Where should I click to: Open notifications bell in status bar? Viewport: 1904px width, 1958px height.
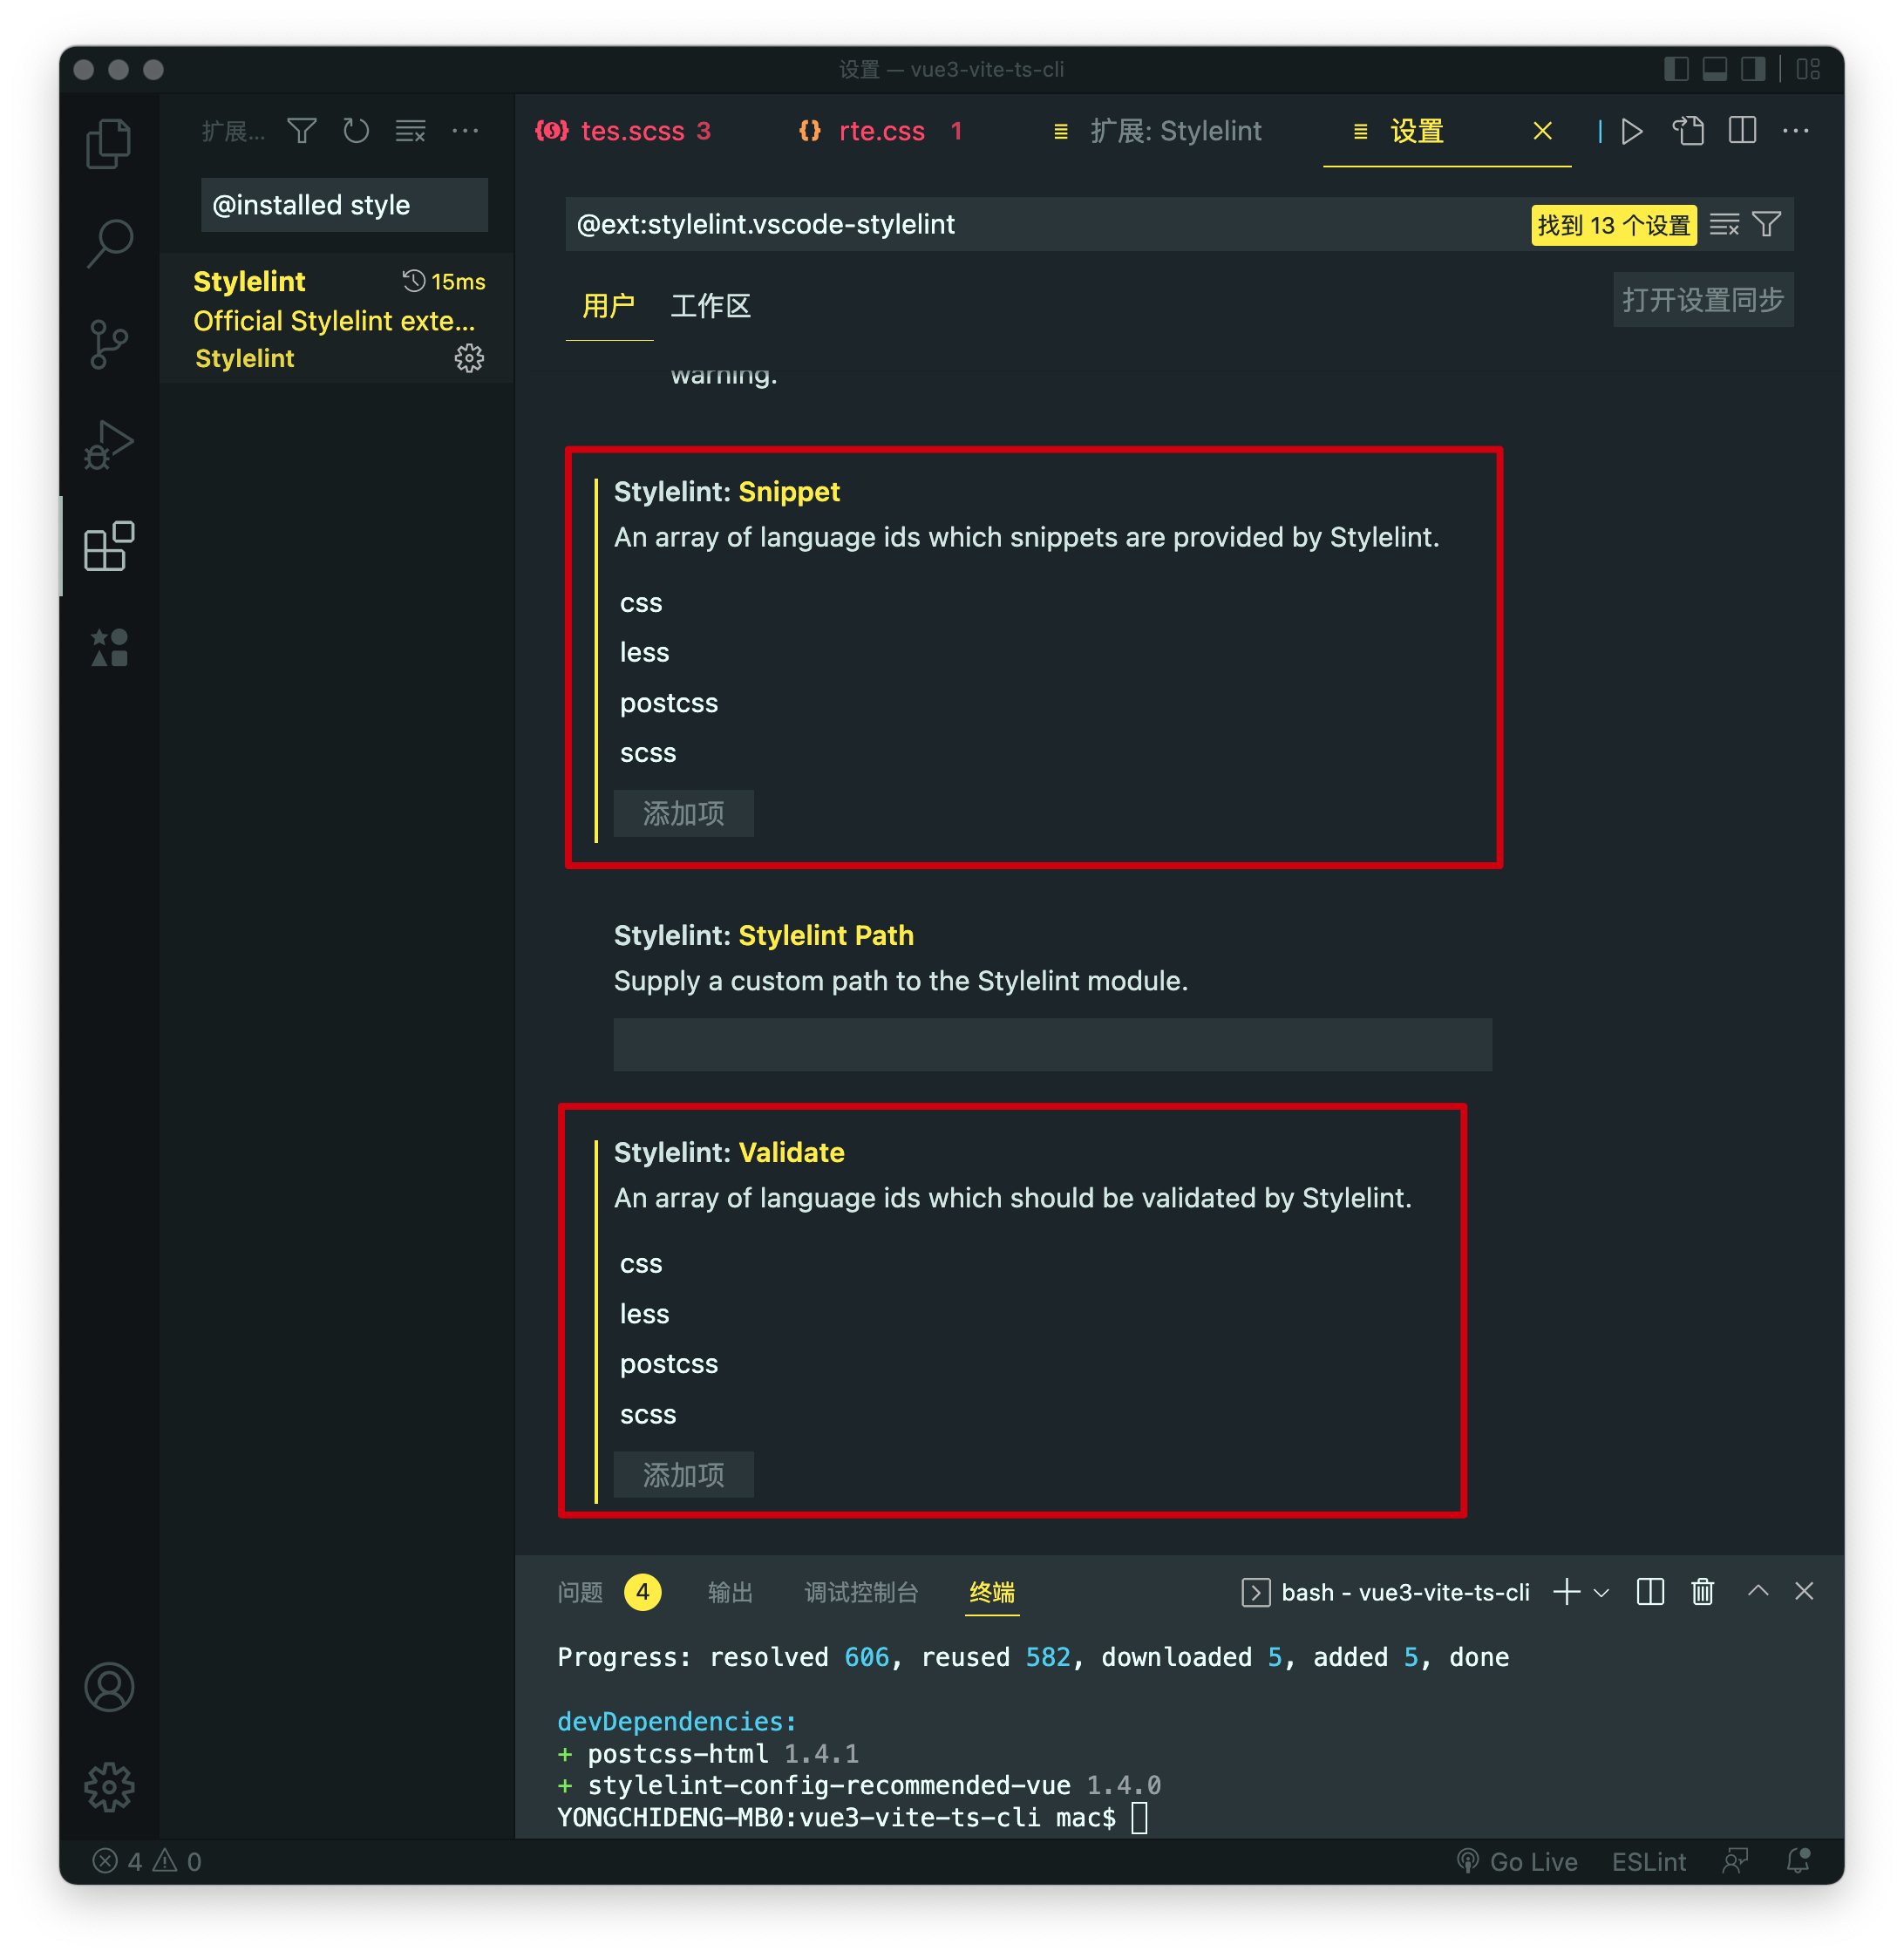pyautogui.click(x=1798, y=1861)
